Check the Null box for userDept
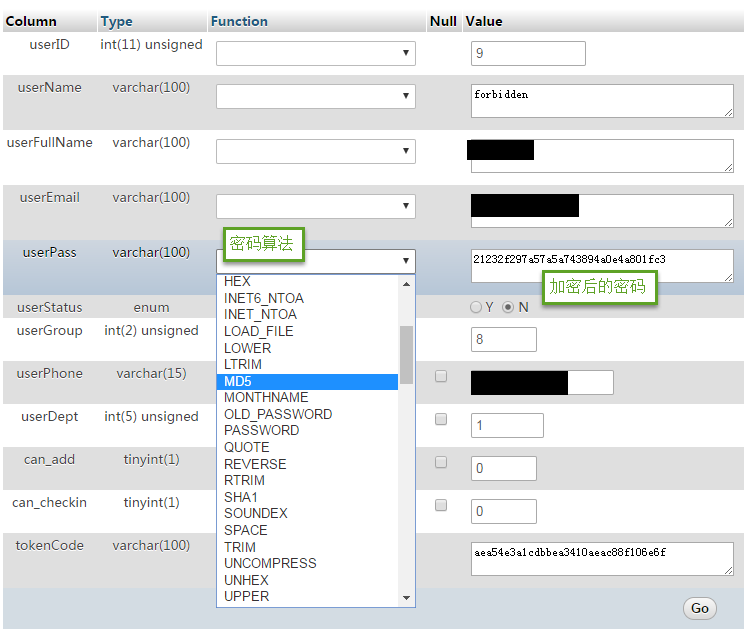Viewport: 751px width, 633px height. tap(441, 420)
